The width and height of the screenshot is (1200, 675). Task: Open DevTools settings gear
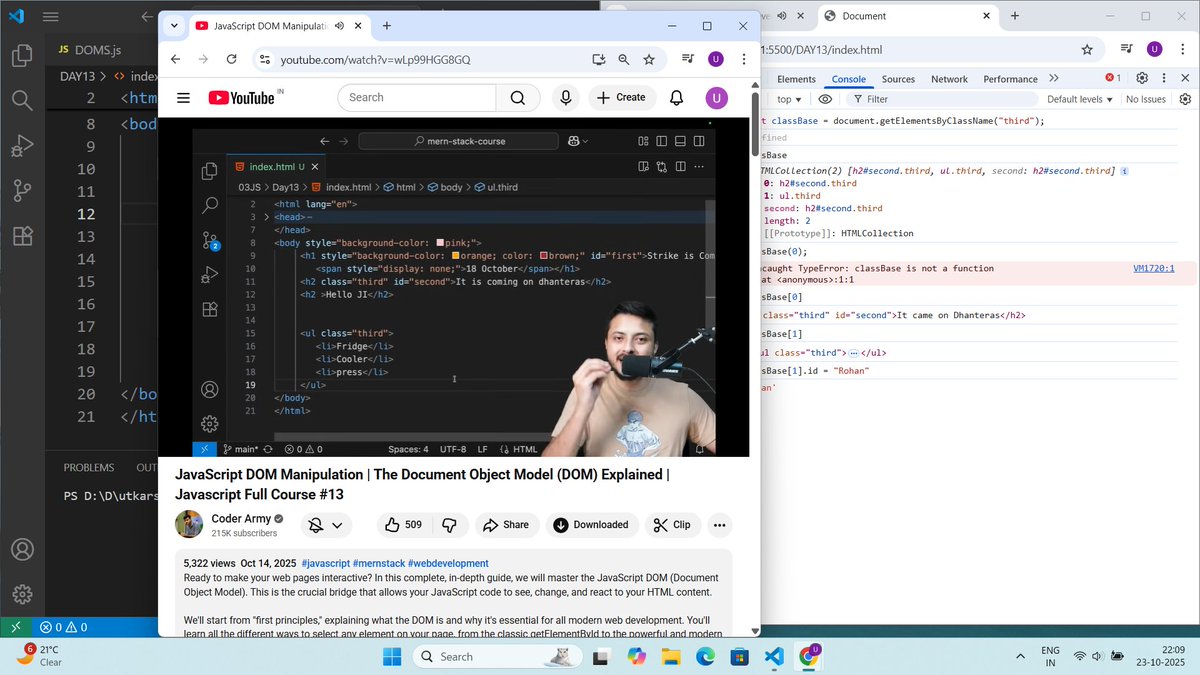[1142, 78]
